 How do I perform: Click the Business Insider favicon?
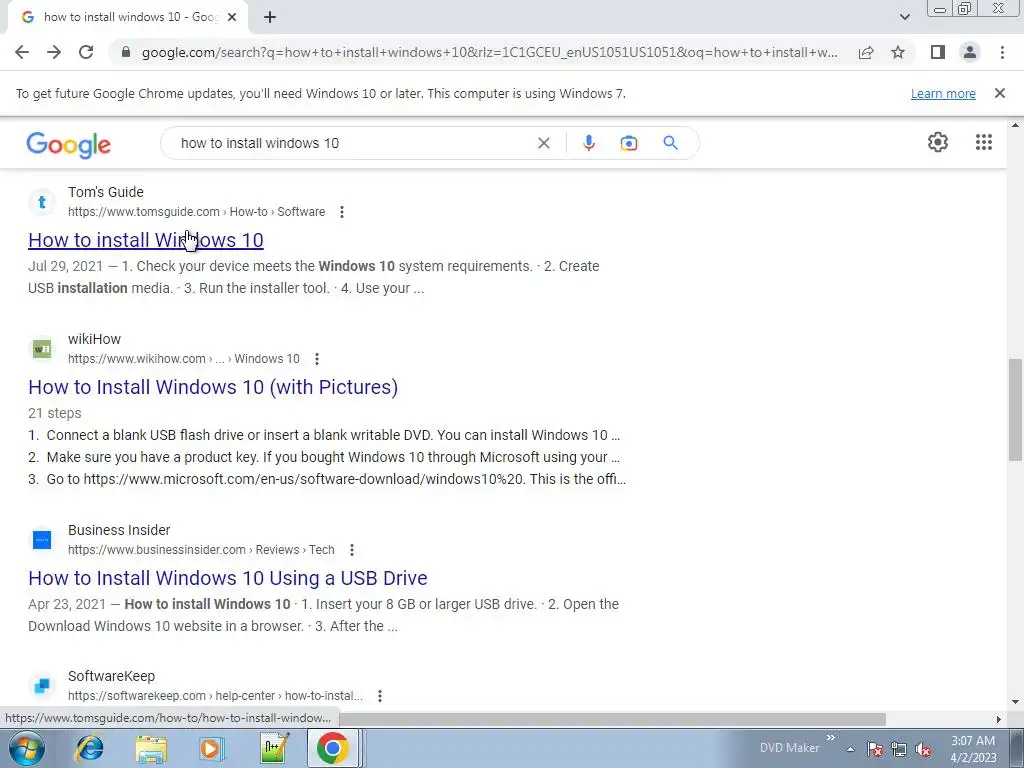coord(42,540)
